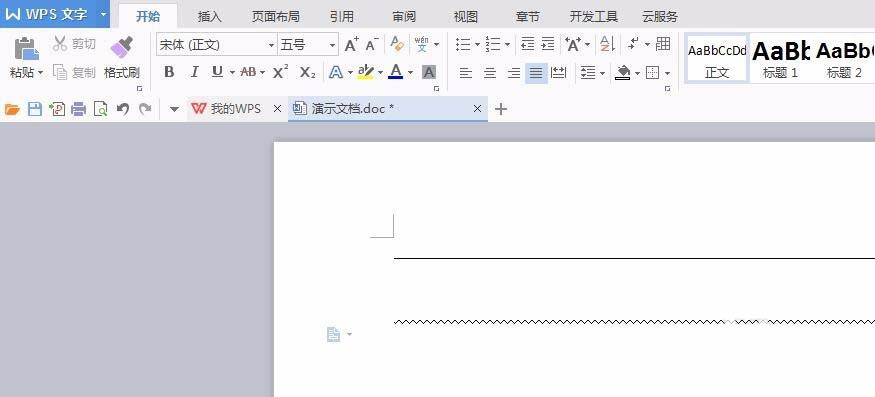Viewport: 875px width, 397px height.
Task: Switch to the 视图 ribbon tab
Action: click(466, 16)
